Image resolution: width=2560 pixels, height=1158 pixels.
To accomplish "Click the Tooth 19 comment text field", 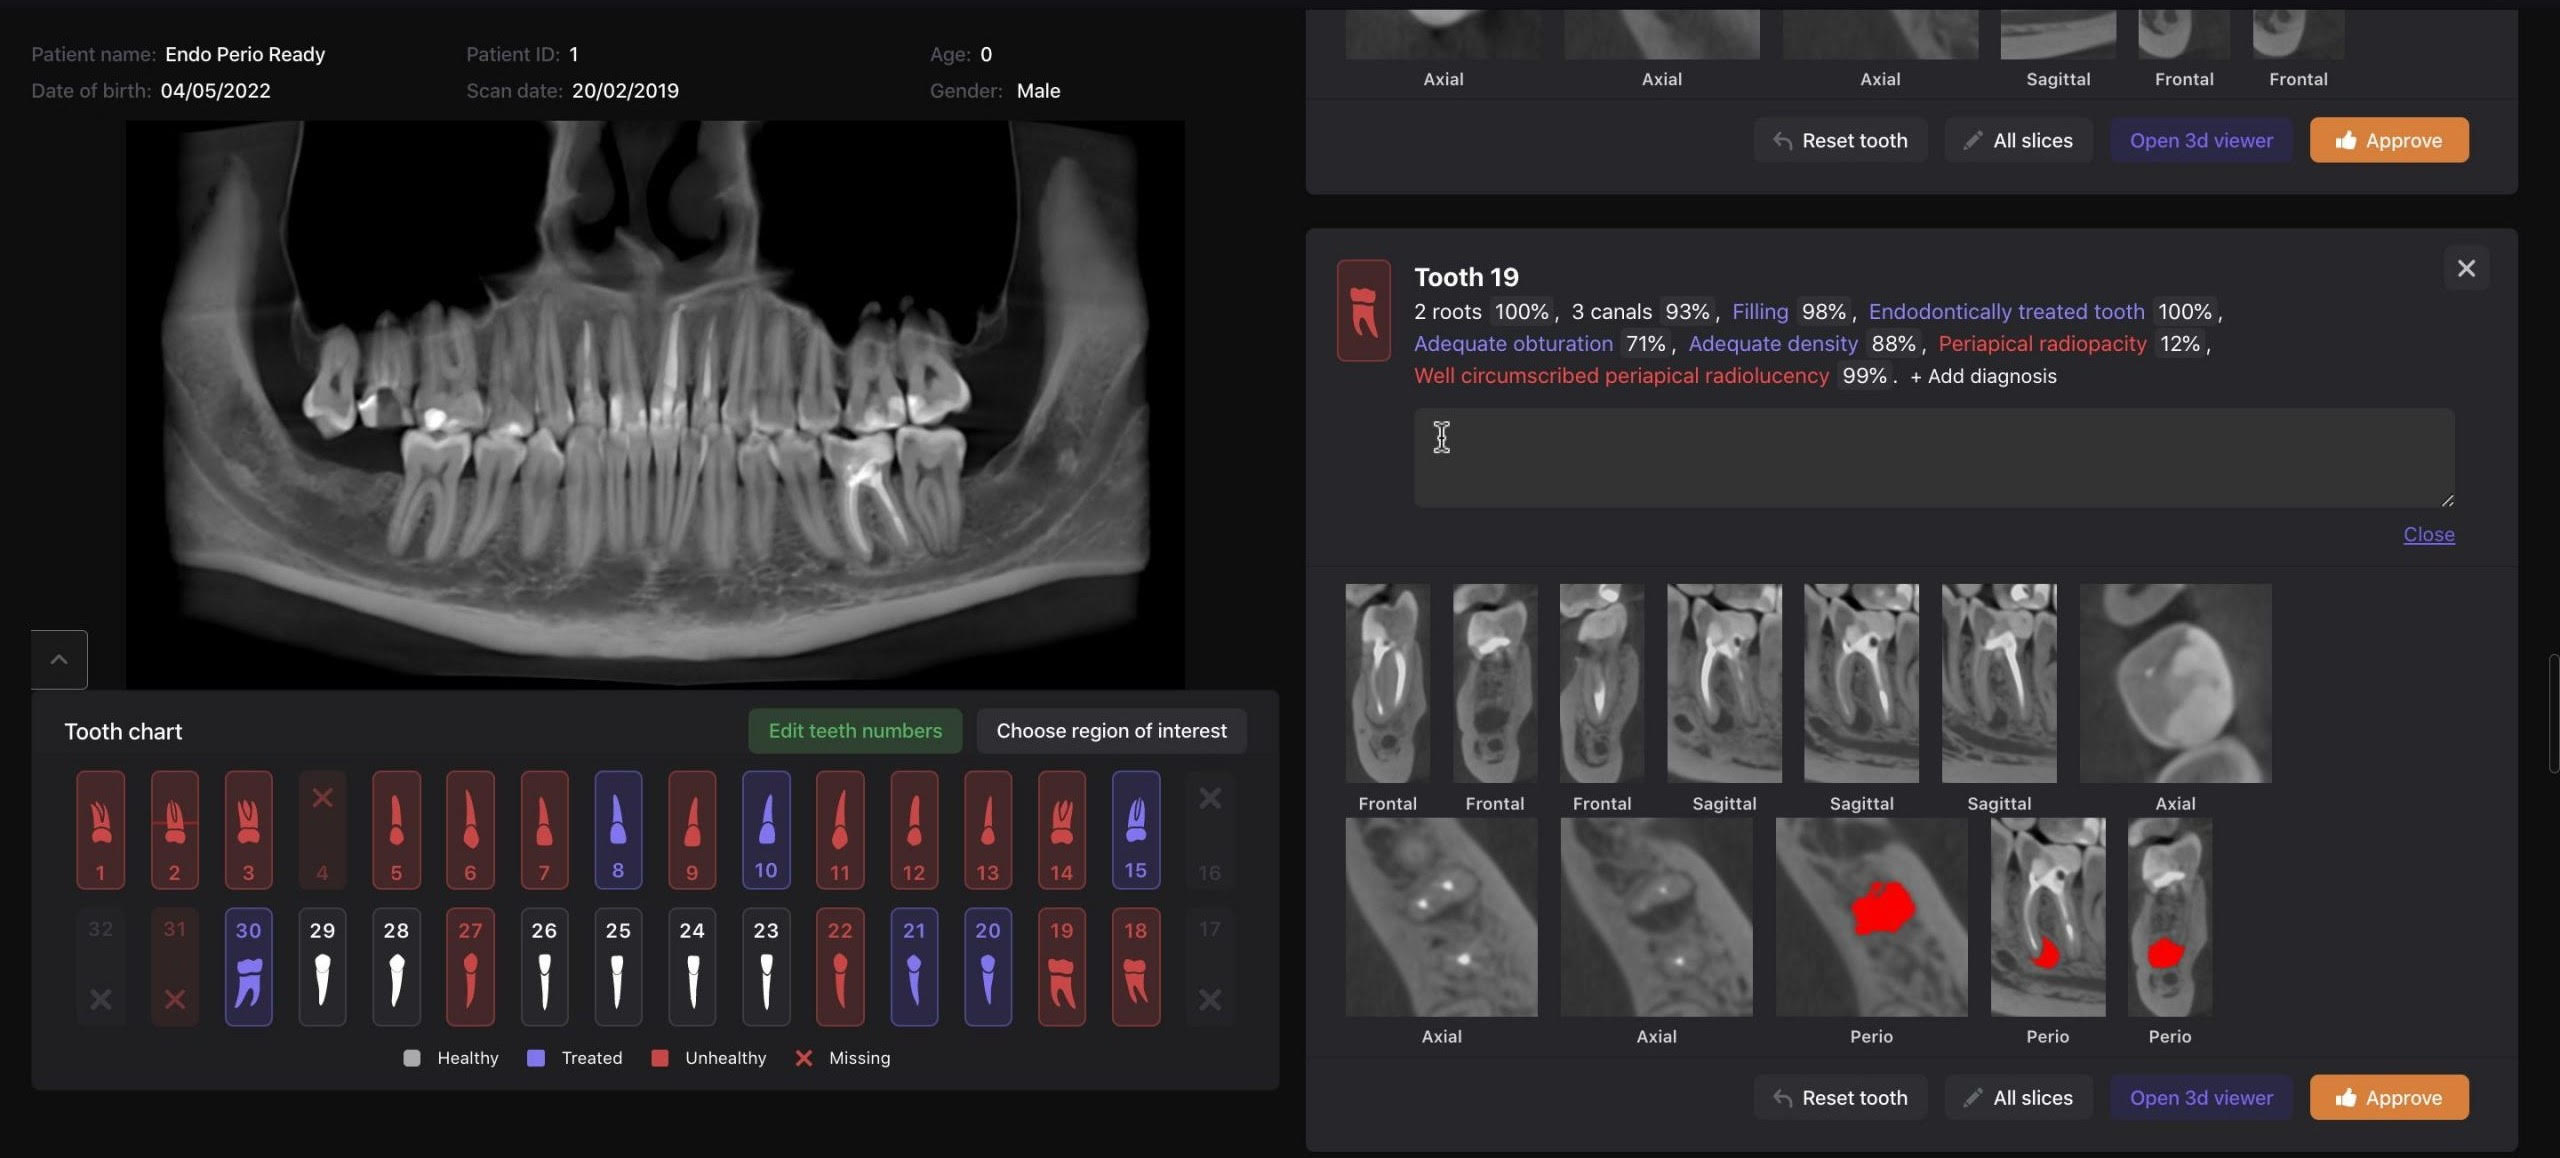I will [1933, 457].
